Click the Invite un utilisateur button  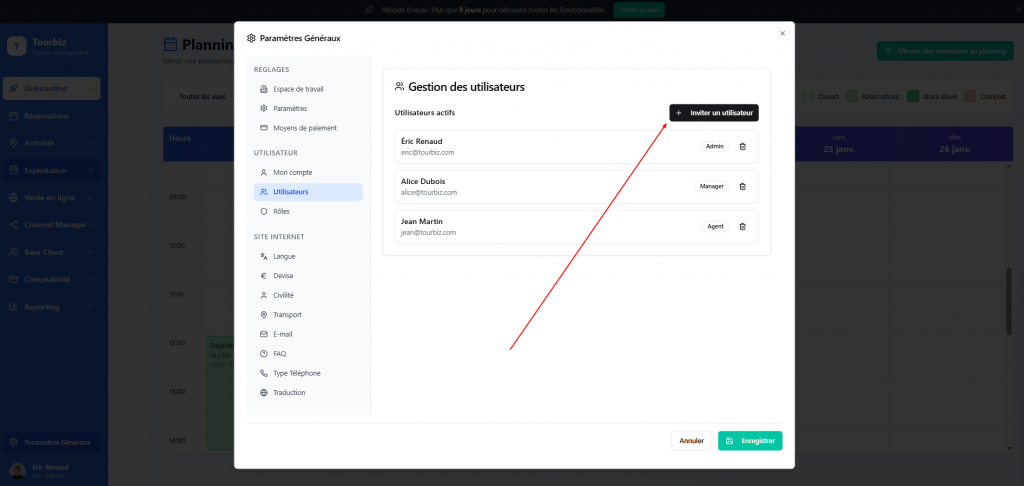713,113
